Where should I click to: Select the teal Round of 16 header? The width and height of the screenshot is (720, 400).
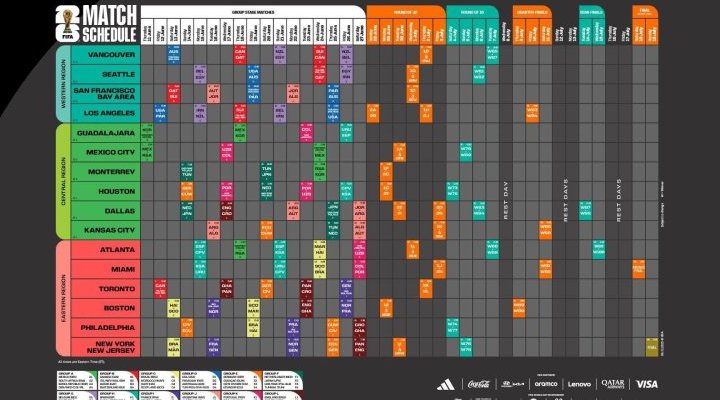472,12
